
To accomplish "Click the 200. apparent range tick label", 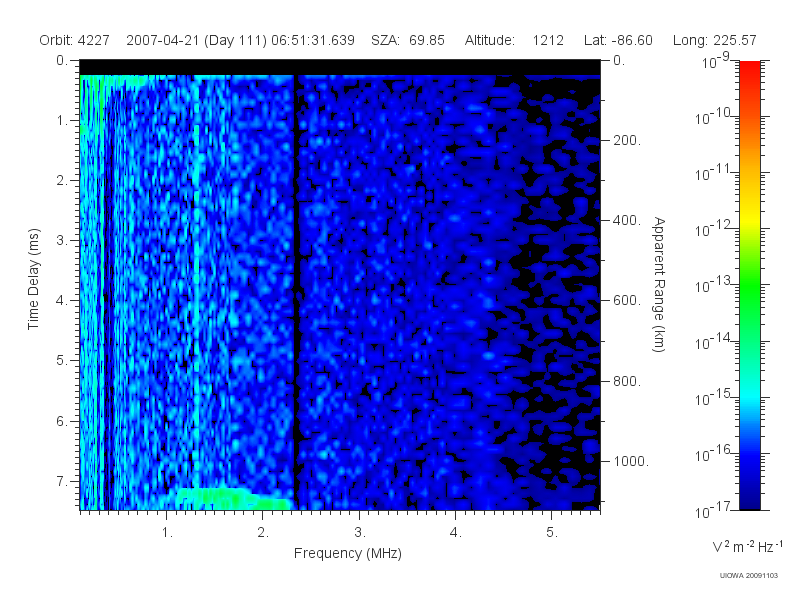I will (626, 140).
